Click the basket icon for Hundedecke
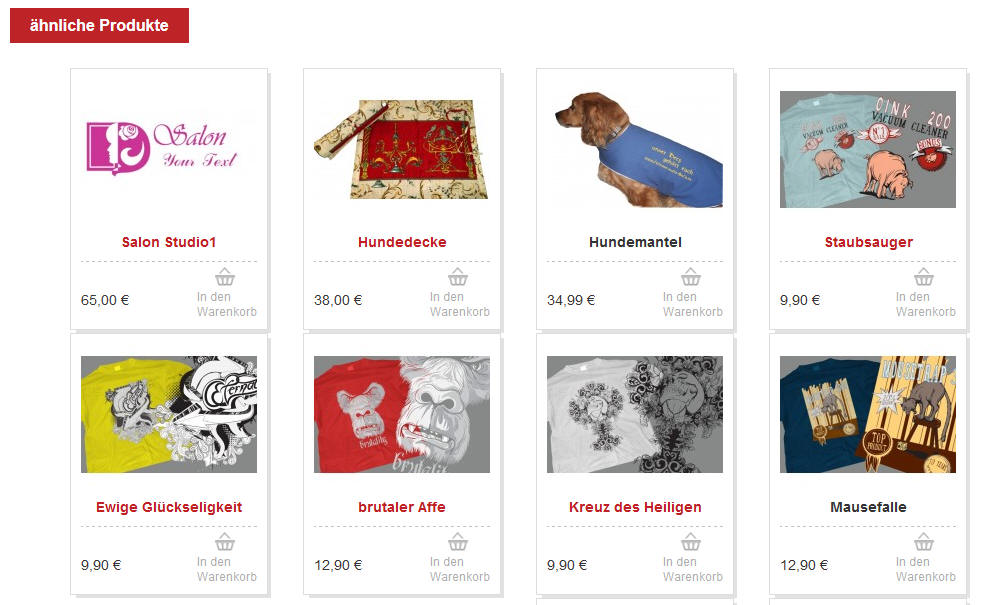The height and width of the screenshot is (605, 992). 458,277
